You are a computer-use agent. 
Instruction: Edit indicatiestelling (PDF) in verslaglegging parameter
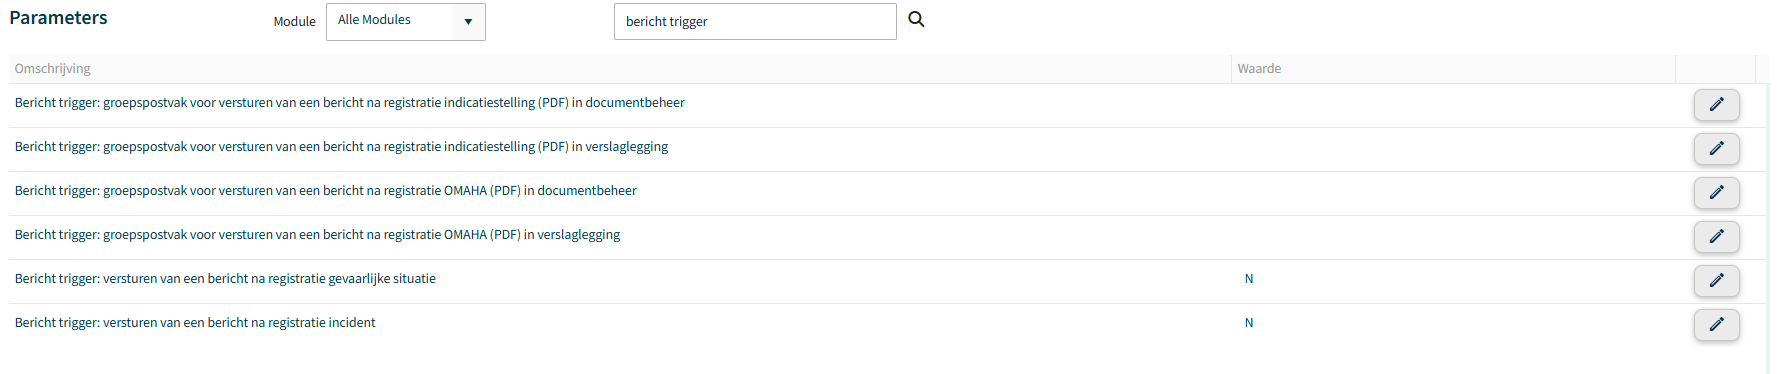pos(1716,149)
